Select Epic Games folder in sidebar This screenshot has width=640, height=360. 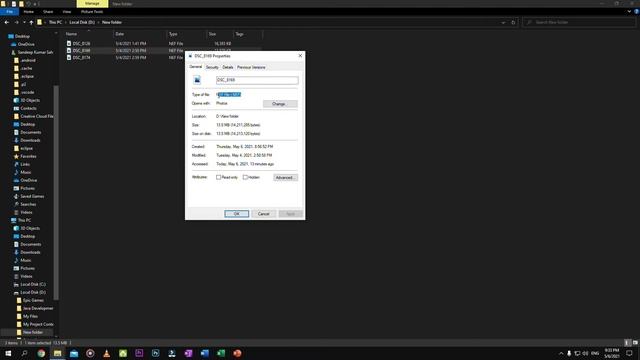point(33,300)
